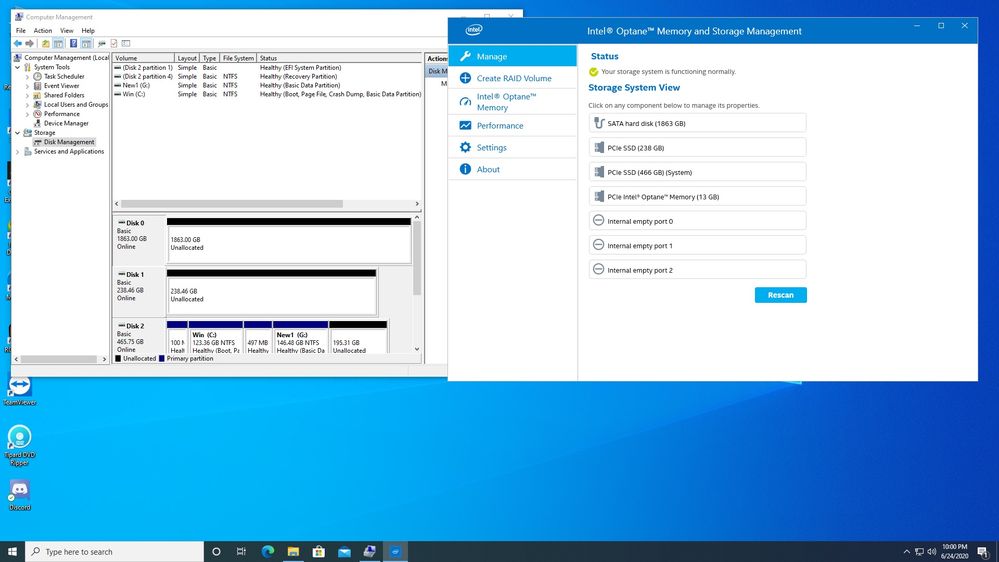Select PCIe Intel Optane Memory (13 GB) component
The height and width of the screenshot is (562, 999).
(x=697, y=196)
